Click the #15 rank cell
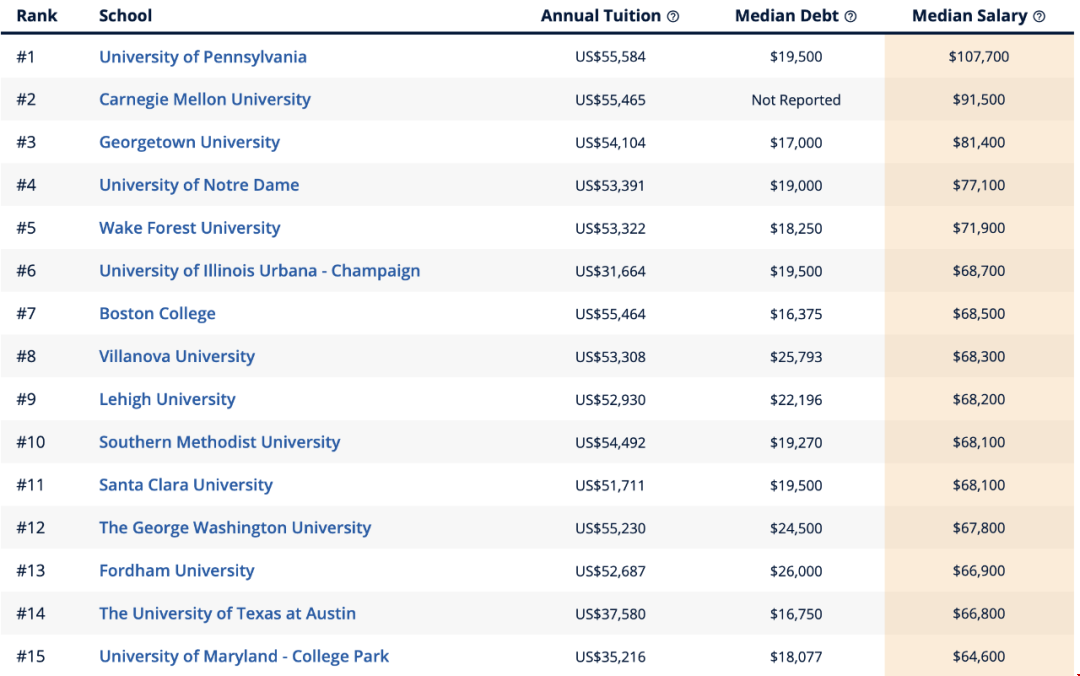 [31, 656]
